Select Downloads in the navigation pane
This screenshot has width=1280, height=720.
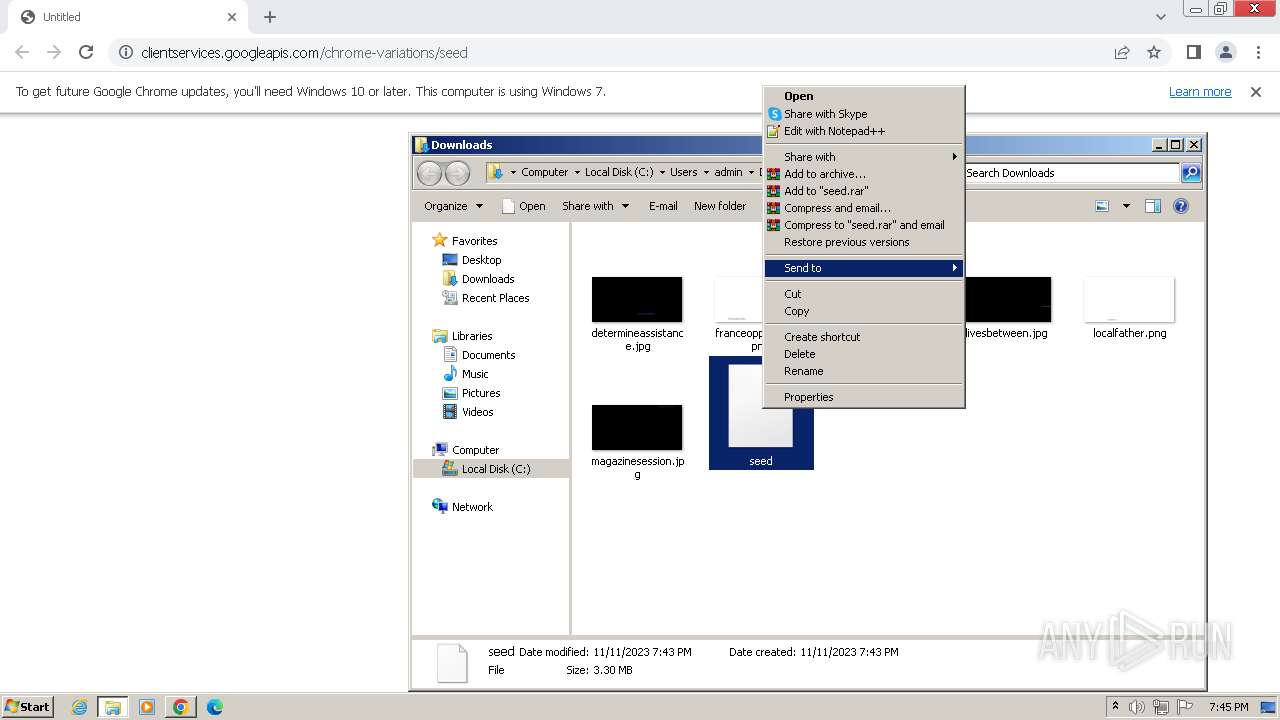click(488, 279)
